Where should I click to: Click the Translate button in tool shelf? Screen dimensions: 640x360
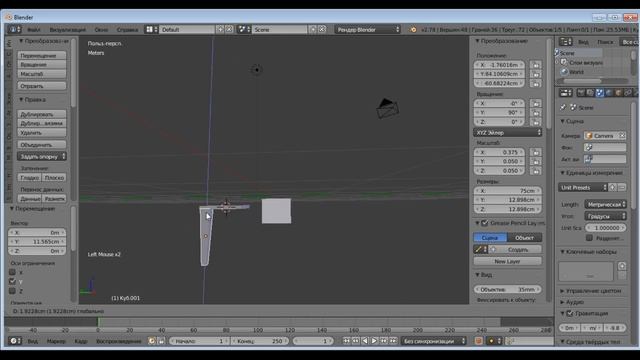42,56
